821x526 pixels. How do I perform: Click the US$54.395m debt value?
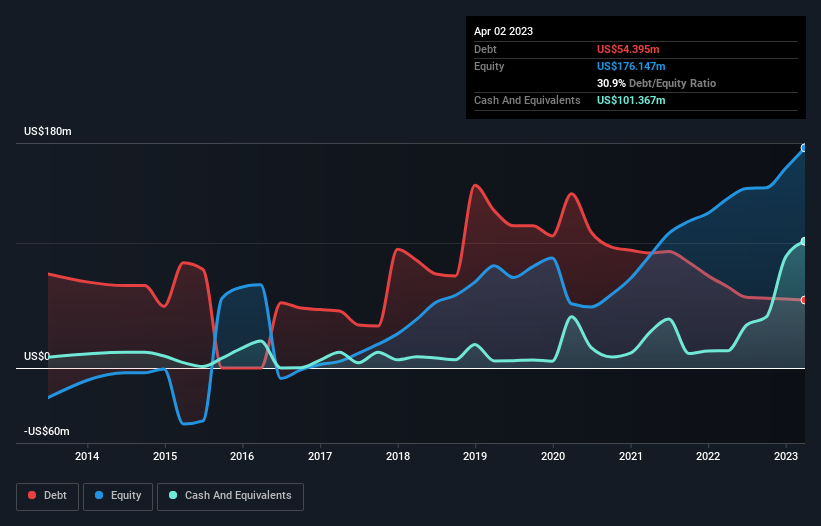[628, 49]
